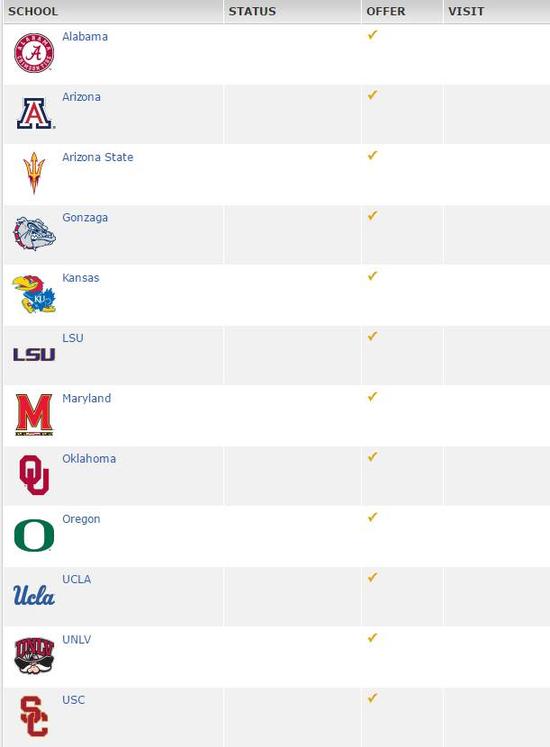
Task: Click the Kansas Jayhawk logo
Action: [34, 294]
